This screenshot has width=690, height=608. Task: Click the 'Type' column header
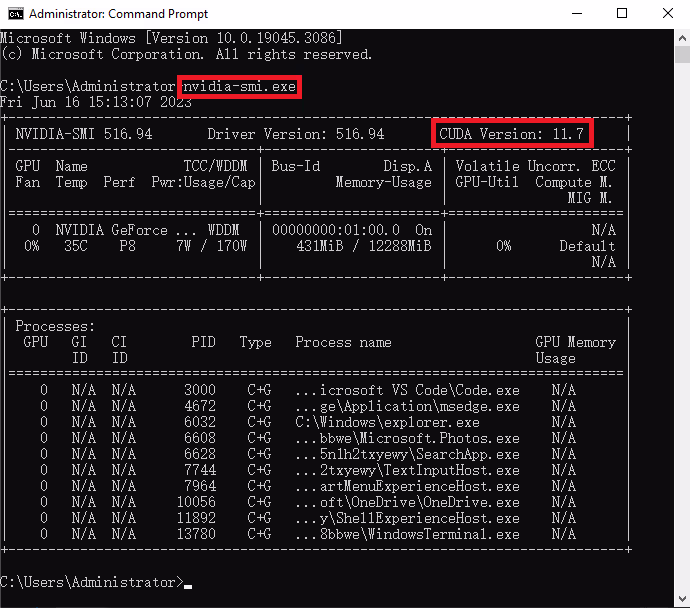(x=255, y=342)
